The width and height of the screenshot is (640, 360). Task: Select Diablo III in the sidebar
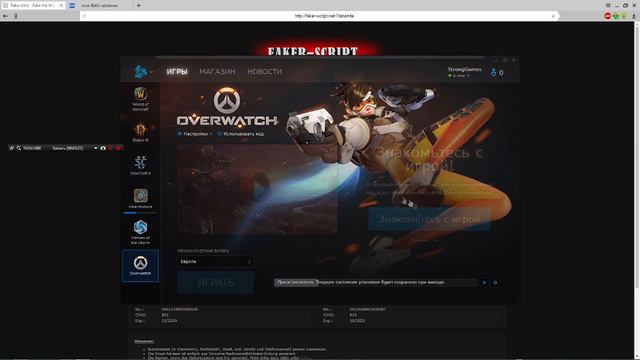tap(140, 132)
